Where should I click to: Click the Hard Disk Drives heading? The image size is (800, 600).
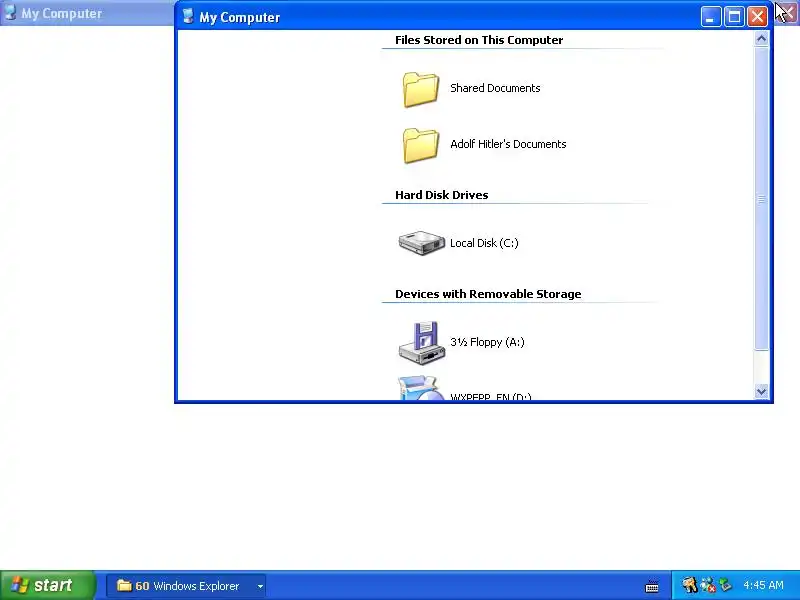pyautogui.click(x=441, y=195)
